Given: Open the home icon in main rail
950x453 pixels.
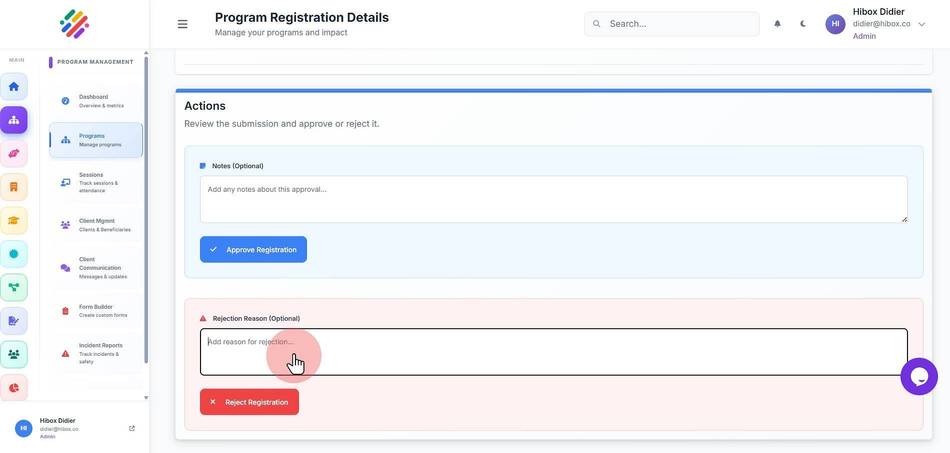Looking at the screenshot, I should point(14,87).
